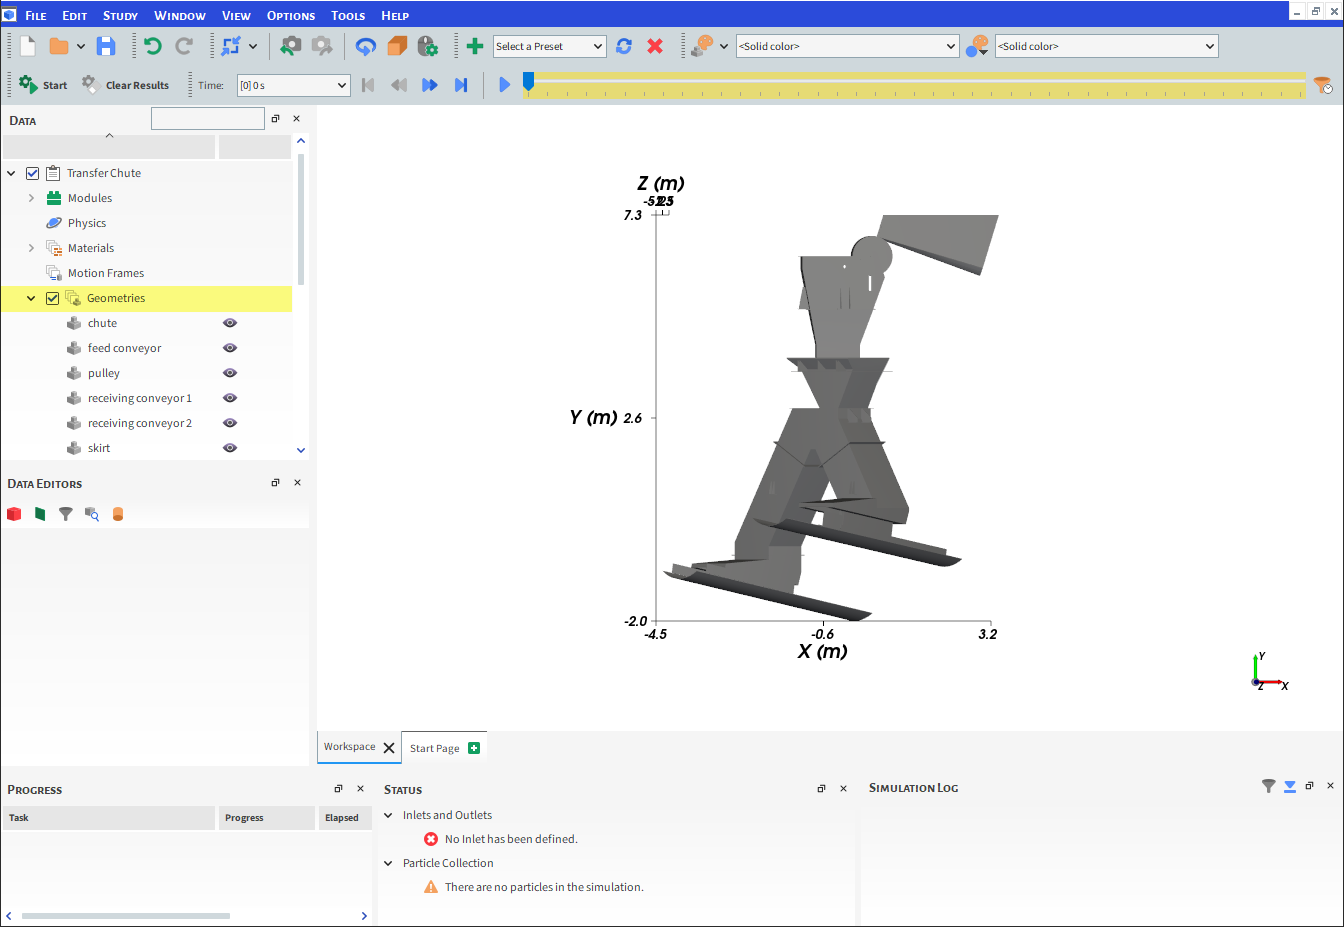Click the red cube in Data Editors
The image size is (1344, 927).
pyautogui.click(x=14, y=514)
